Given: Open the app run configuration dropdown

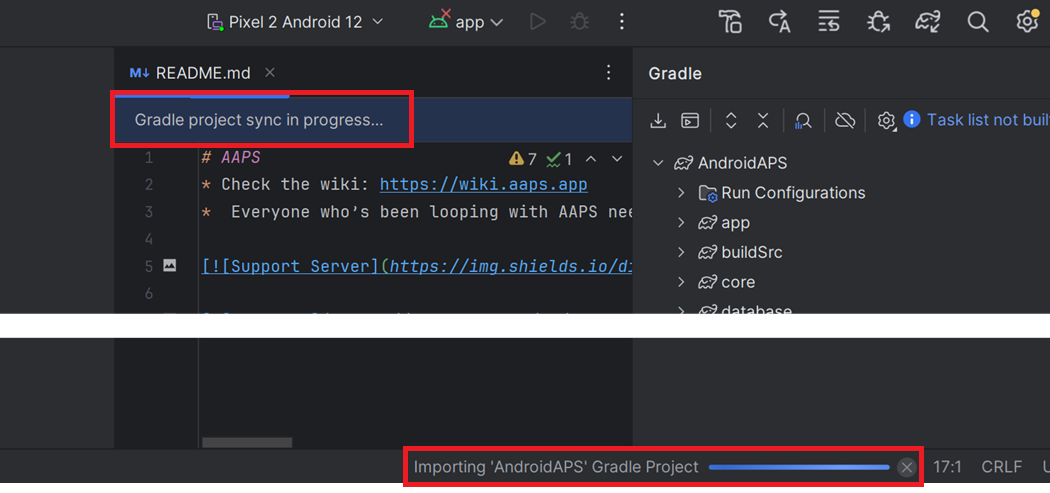Looking at the screenshot, I should (x=465, y=22).
